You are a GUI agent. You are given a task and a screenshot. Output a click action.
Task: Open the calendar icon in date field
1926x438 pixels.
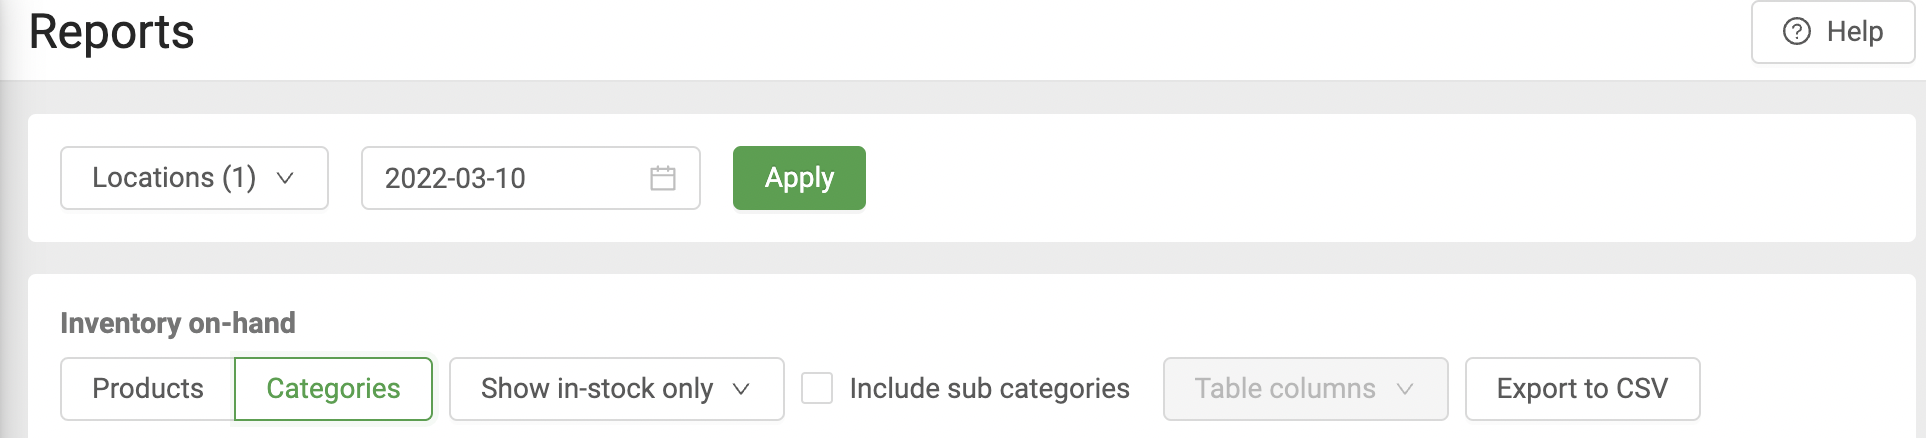tap(662, 178)
